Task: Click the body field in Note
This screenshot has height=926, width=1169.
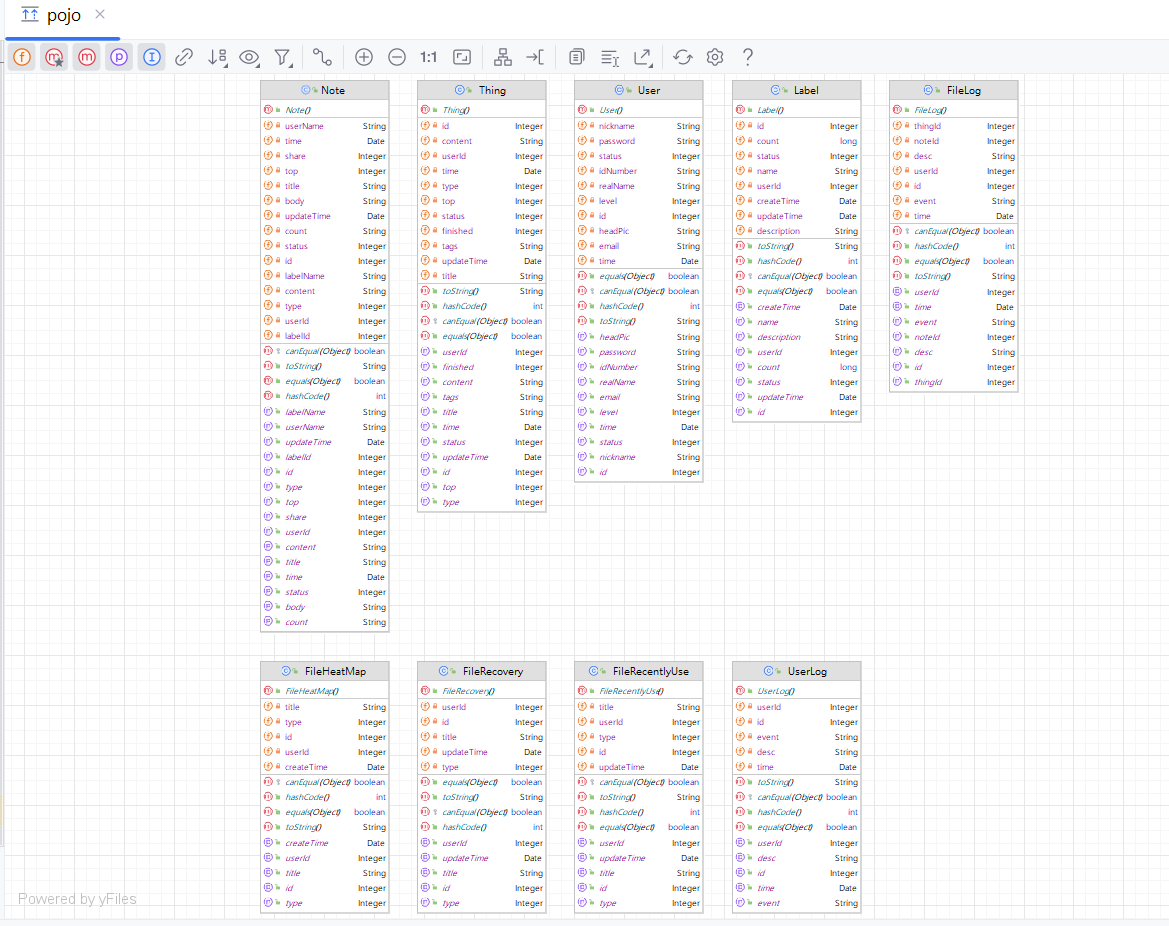Action: click(324, 201)
